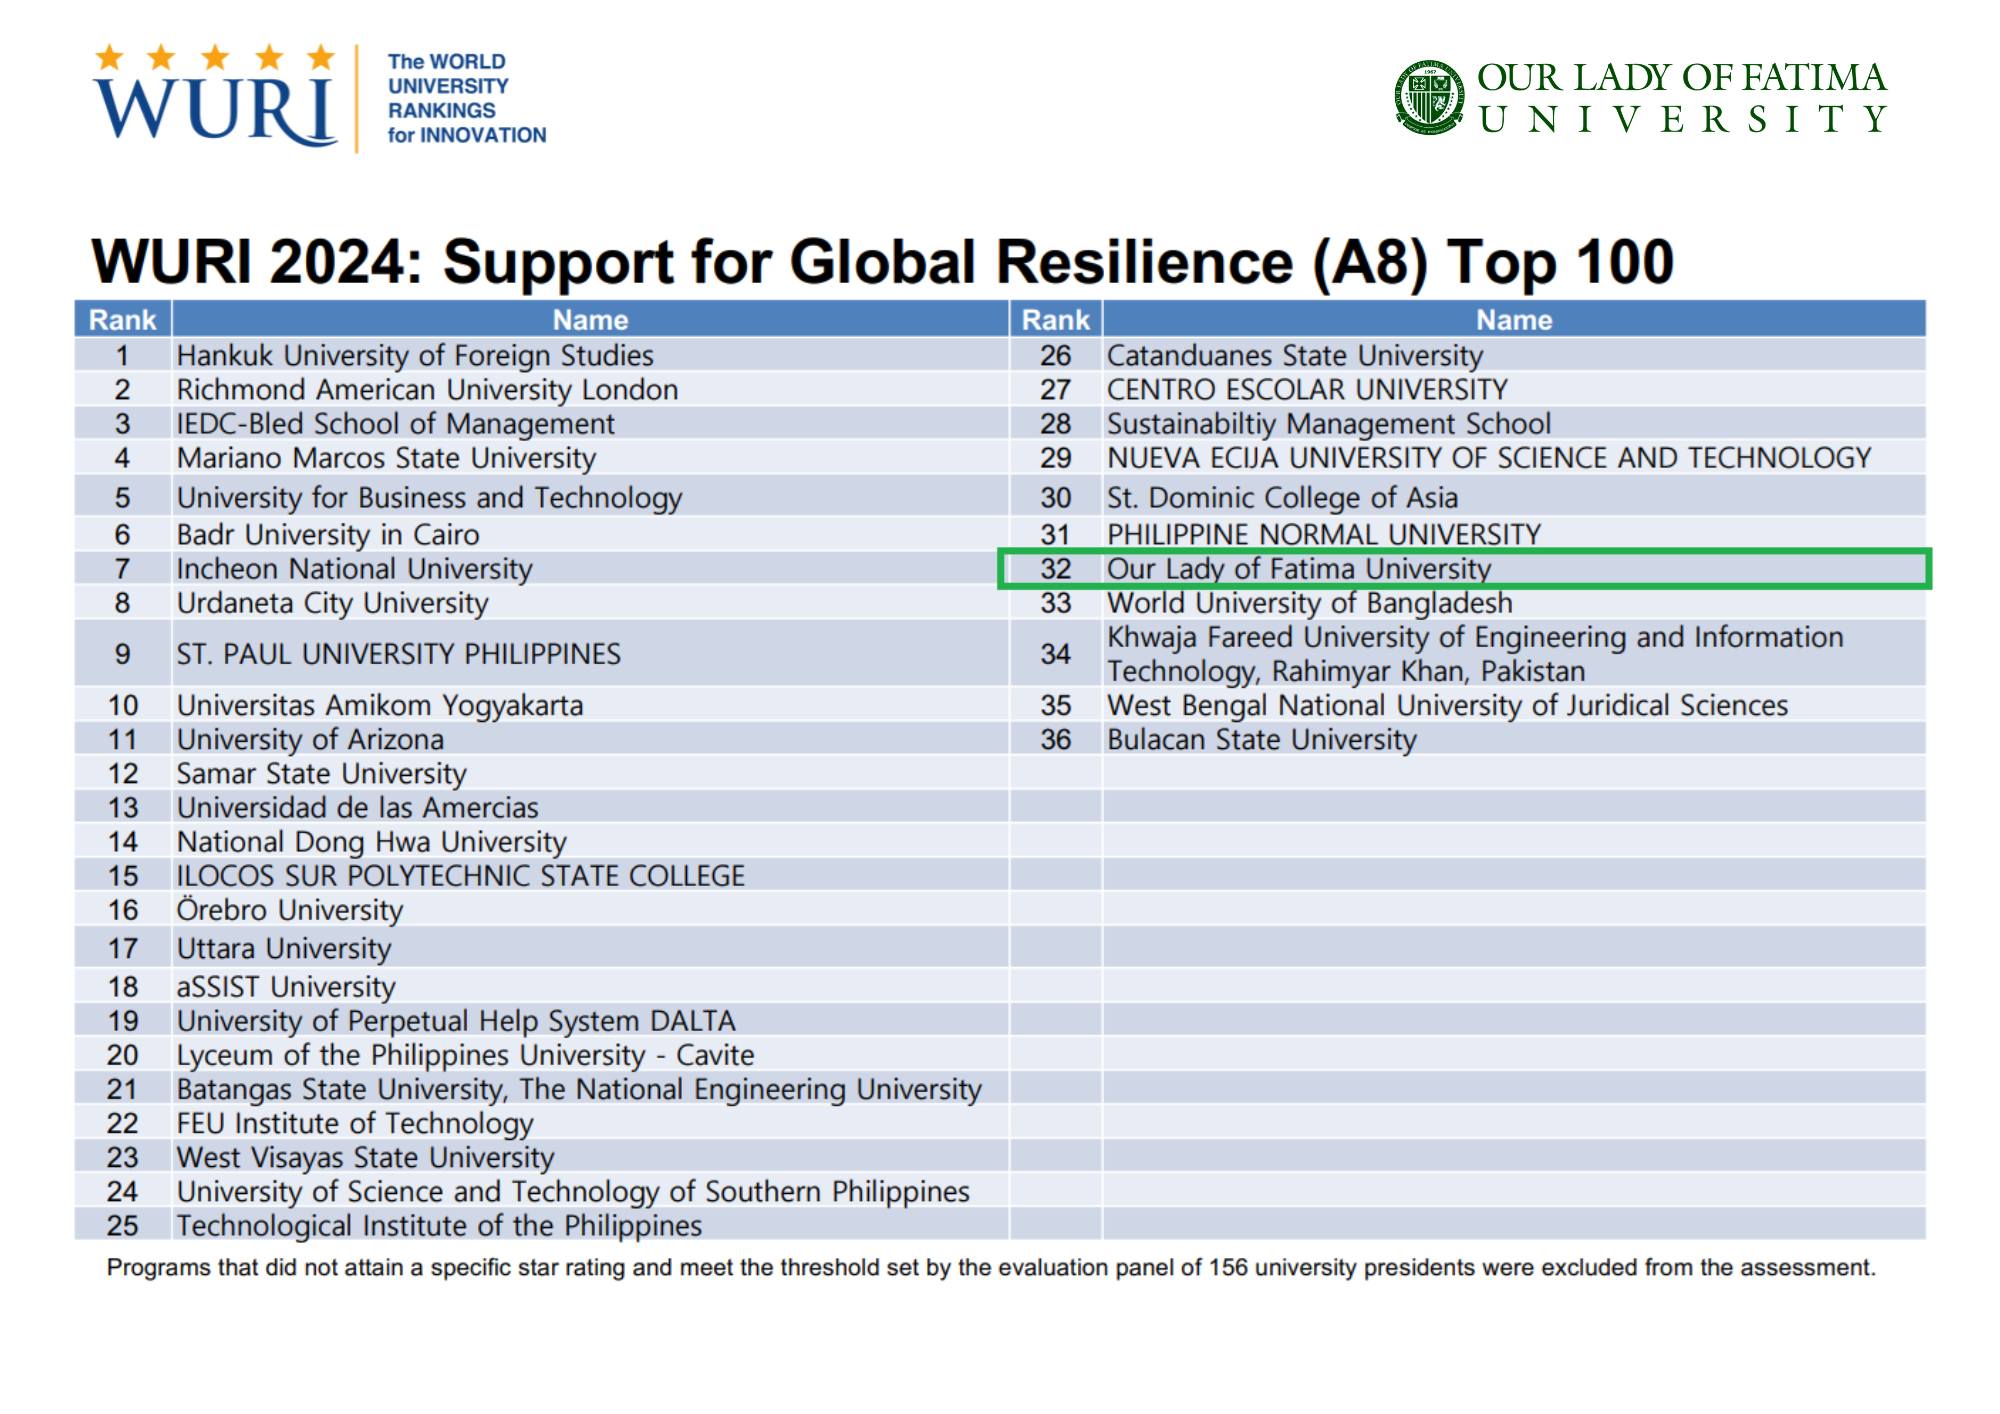Screen dimensions: 2000x1414
Task: Click 'PHILIPPINE NORMAL UNIVERSITY'
Action: [x=1324, y=534]
